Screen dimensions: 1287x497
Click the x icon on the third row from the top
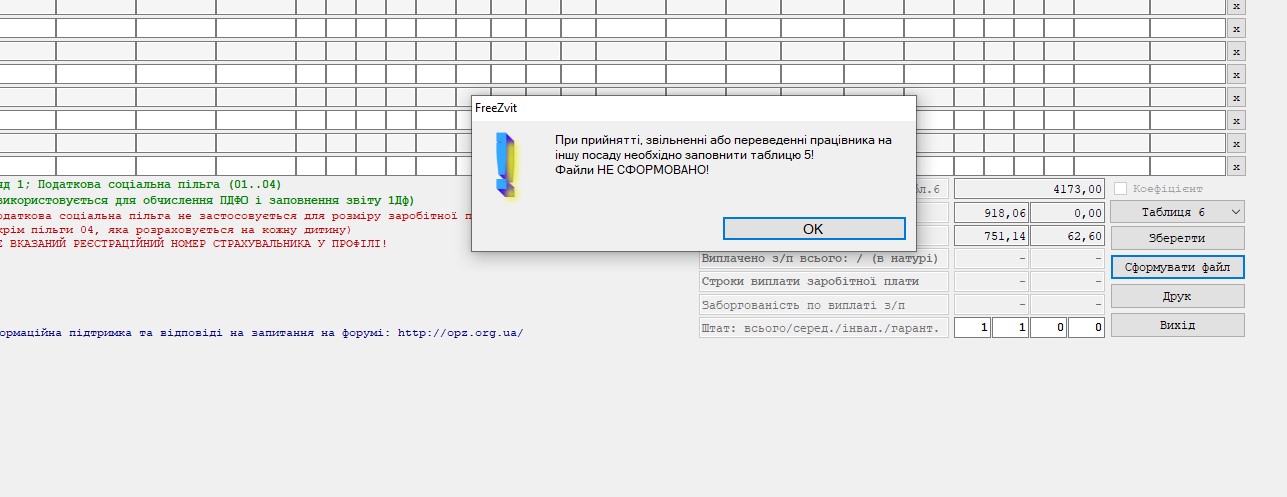(x=1236, y=52)
